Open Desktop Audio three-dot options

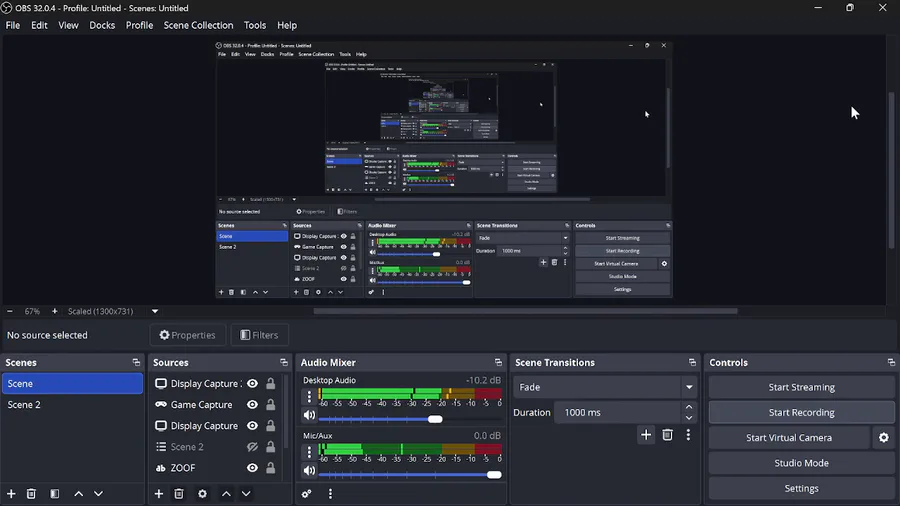tap(309, 396)
